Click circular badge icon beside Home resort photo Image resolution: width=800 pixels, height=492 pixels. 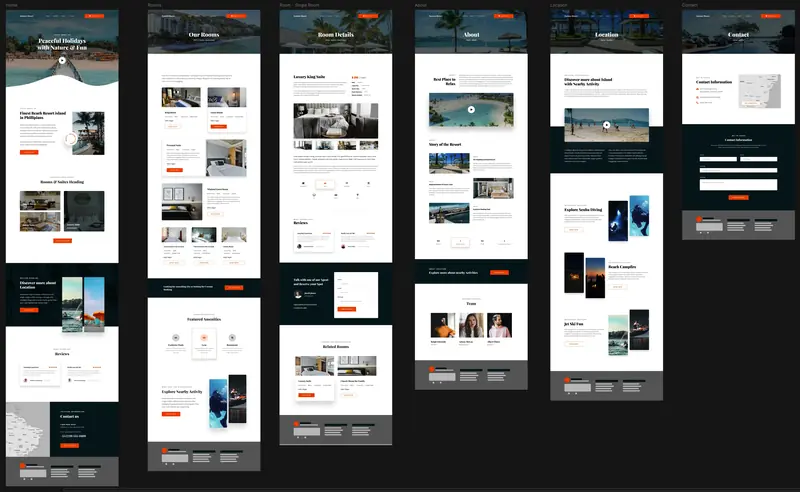71,138
